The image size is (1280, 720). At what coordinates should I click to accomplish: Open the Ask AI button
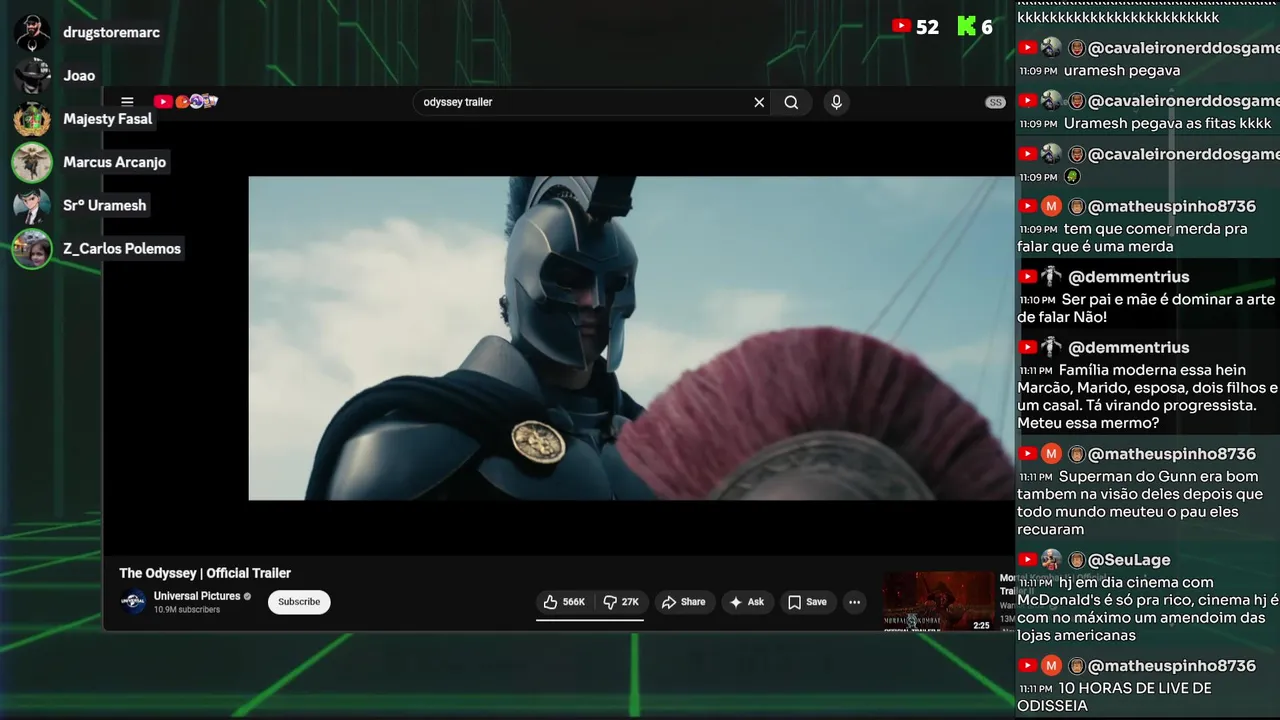coord(747,602)
